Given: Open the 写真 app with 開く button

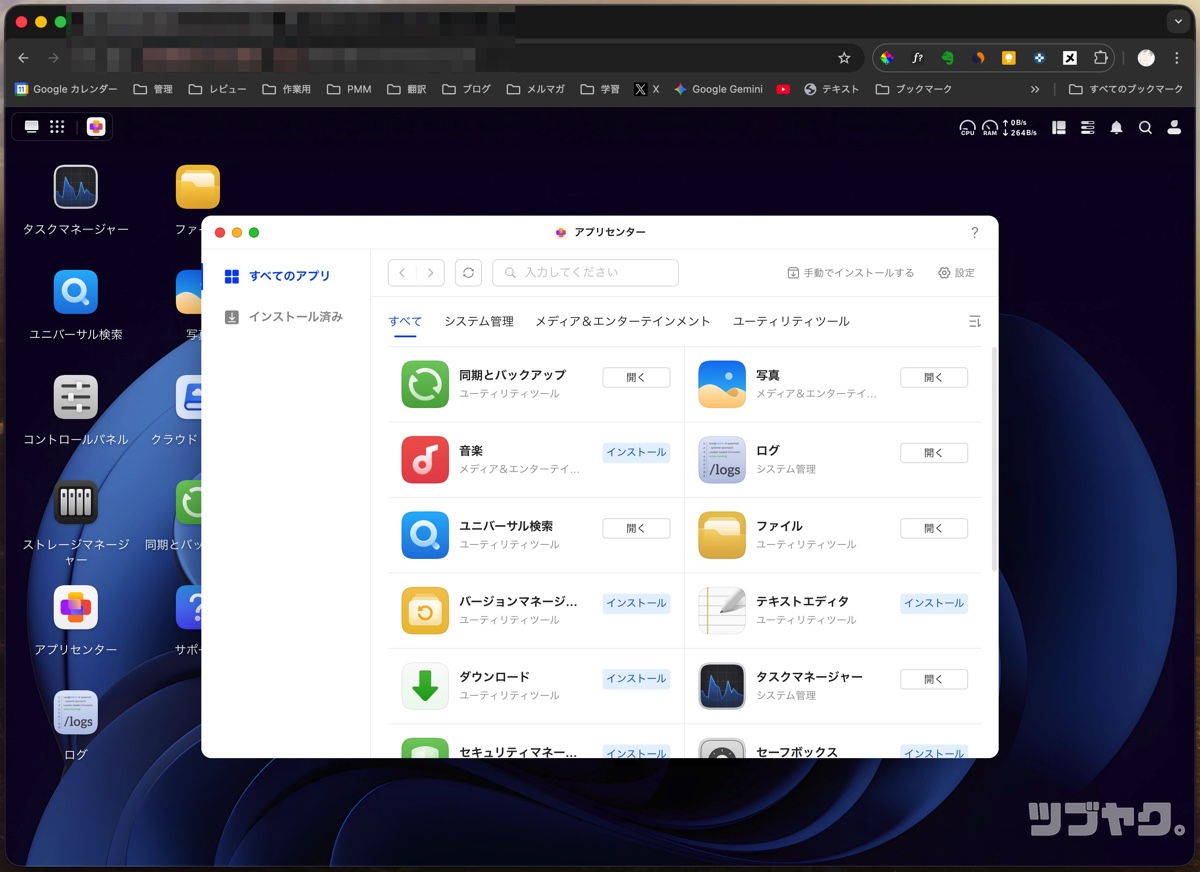Looking at the screenshot, I should pyautogui.click(x=933, y=377).
